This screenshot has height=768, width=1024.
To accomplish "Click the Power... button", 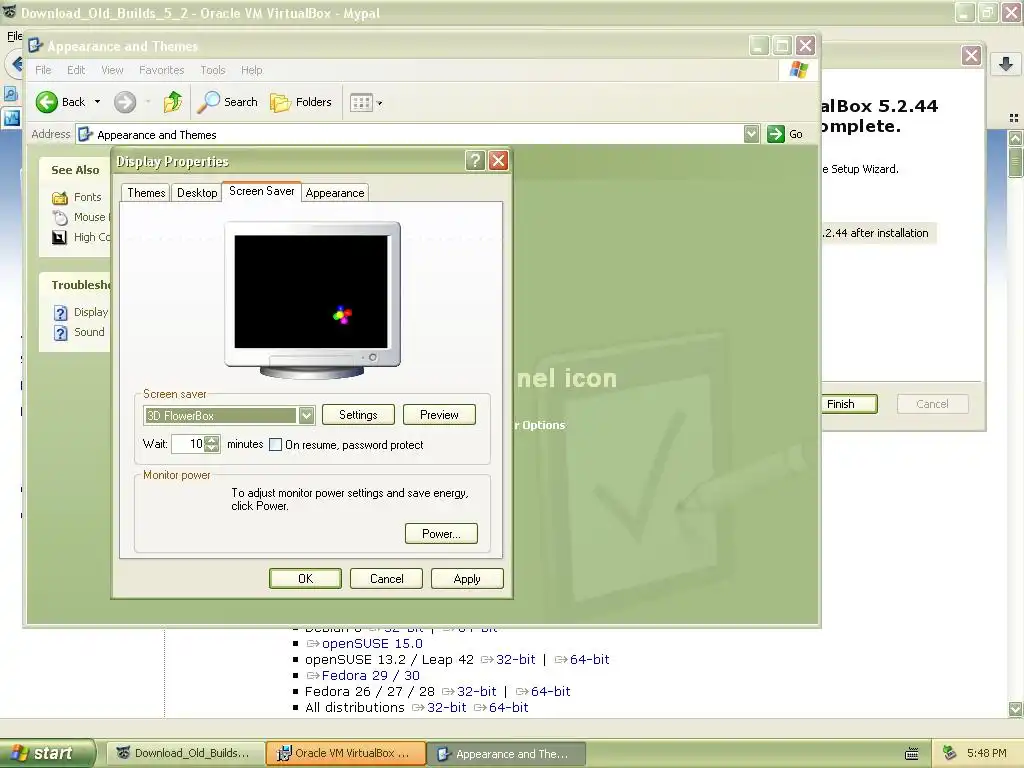I will [x=441, y=534].
